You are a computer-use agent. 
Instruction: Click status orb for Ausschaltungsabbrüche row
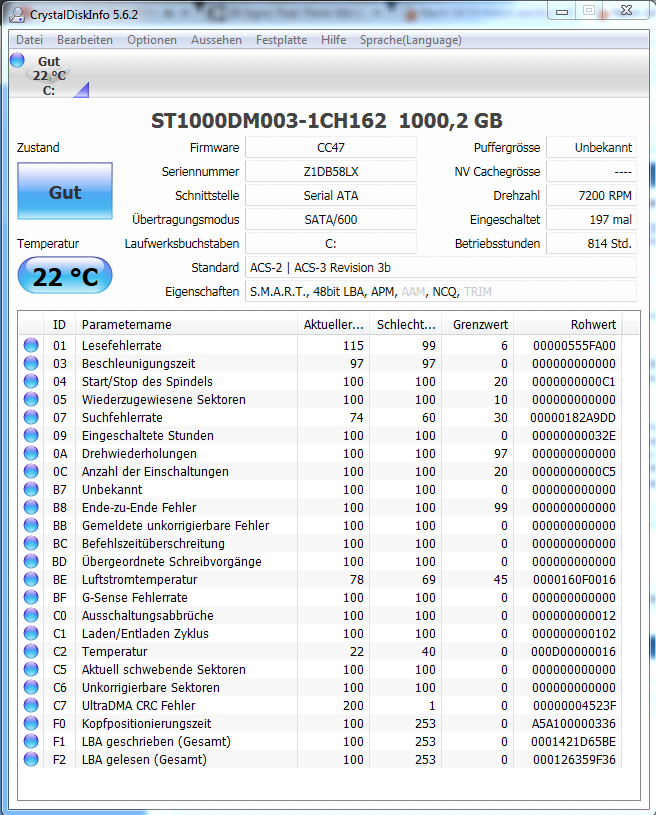coord(31,615)
